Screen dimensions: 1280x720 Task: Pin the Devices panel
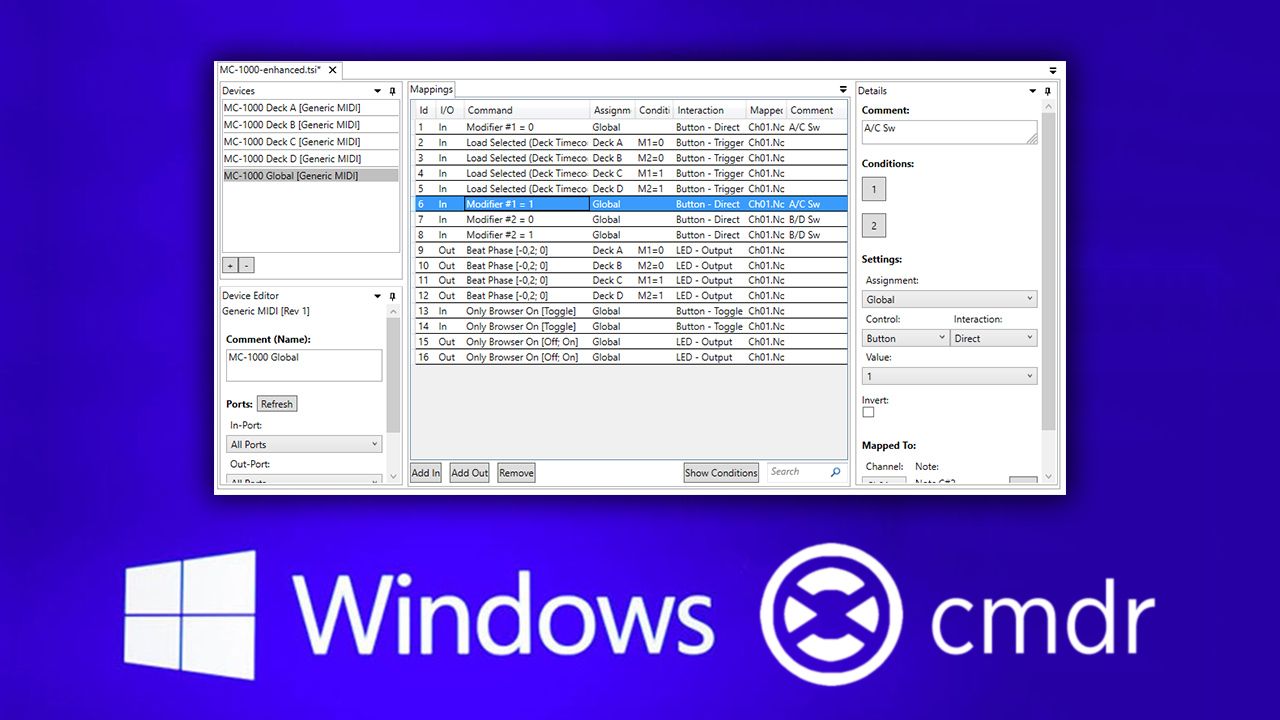click(393, 91)
